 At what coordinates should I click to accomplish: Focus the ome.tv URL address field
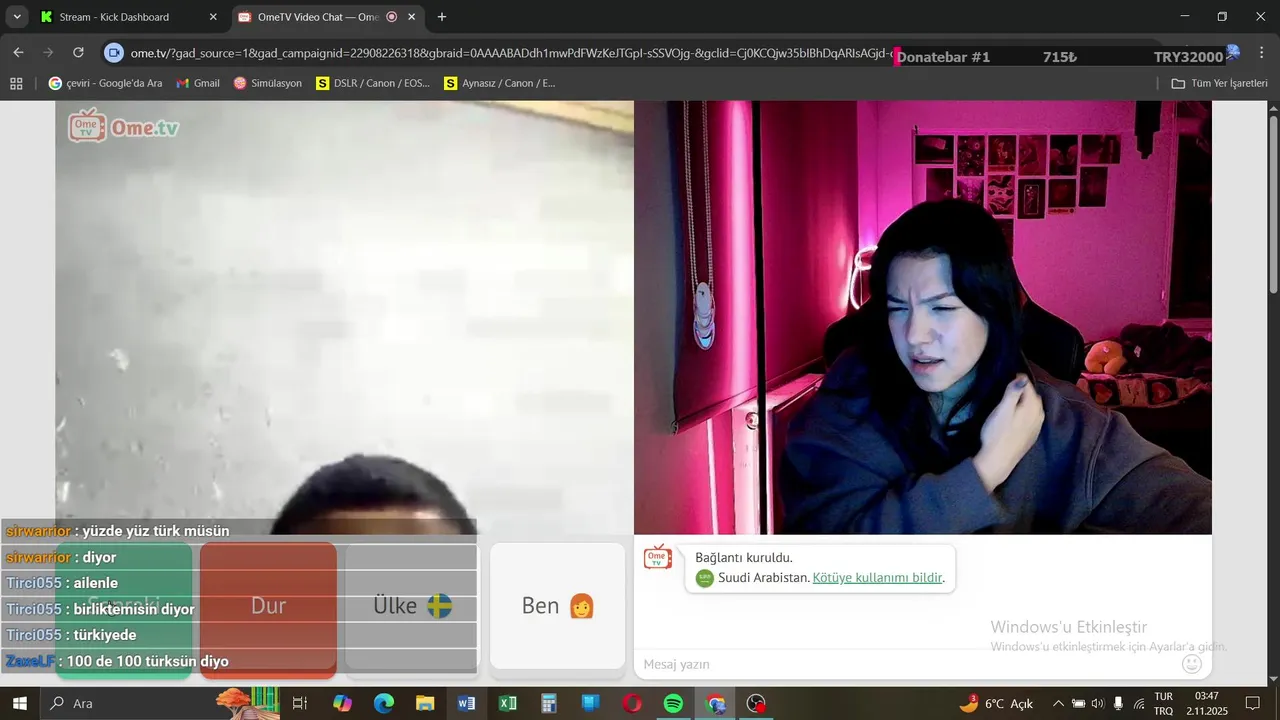[x=510, y=53]
